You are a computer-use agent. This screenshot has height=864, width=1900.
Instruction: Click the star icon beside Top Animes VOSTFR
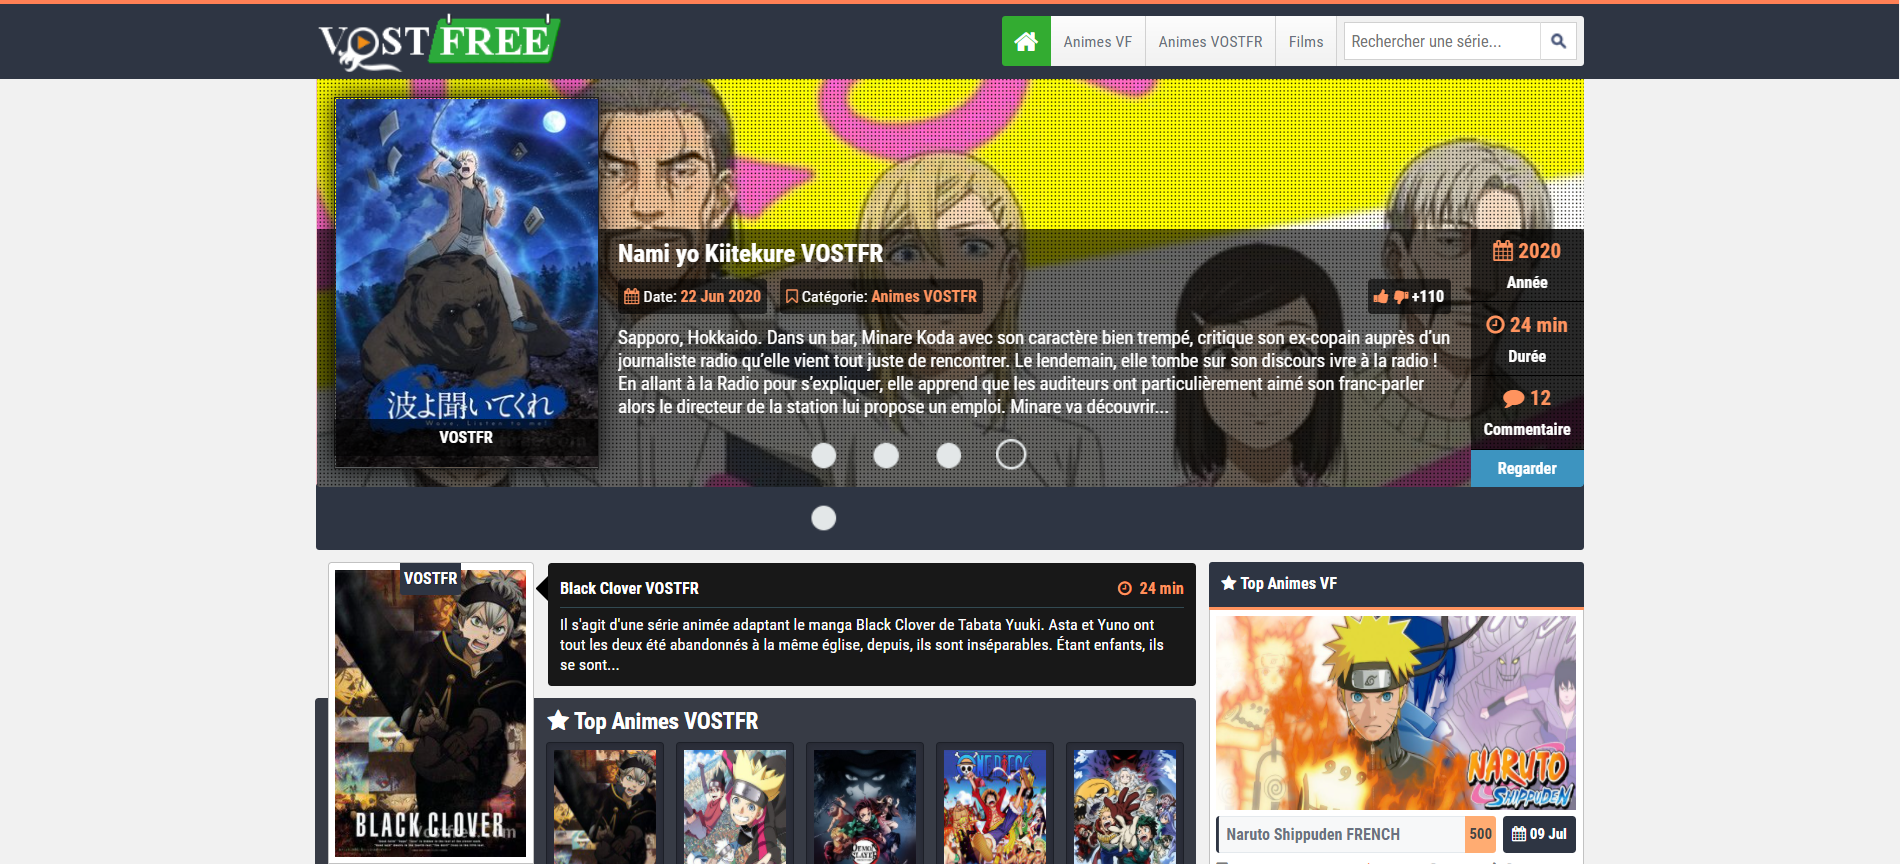click(558, 721)
